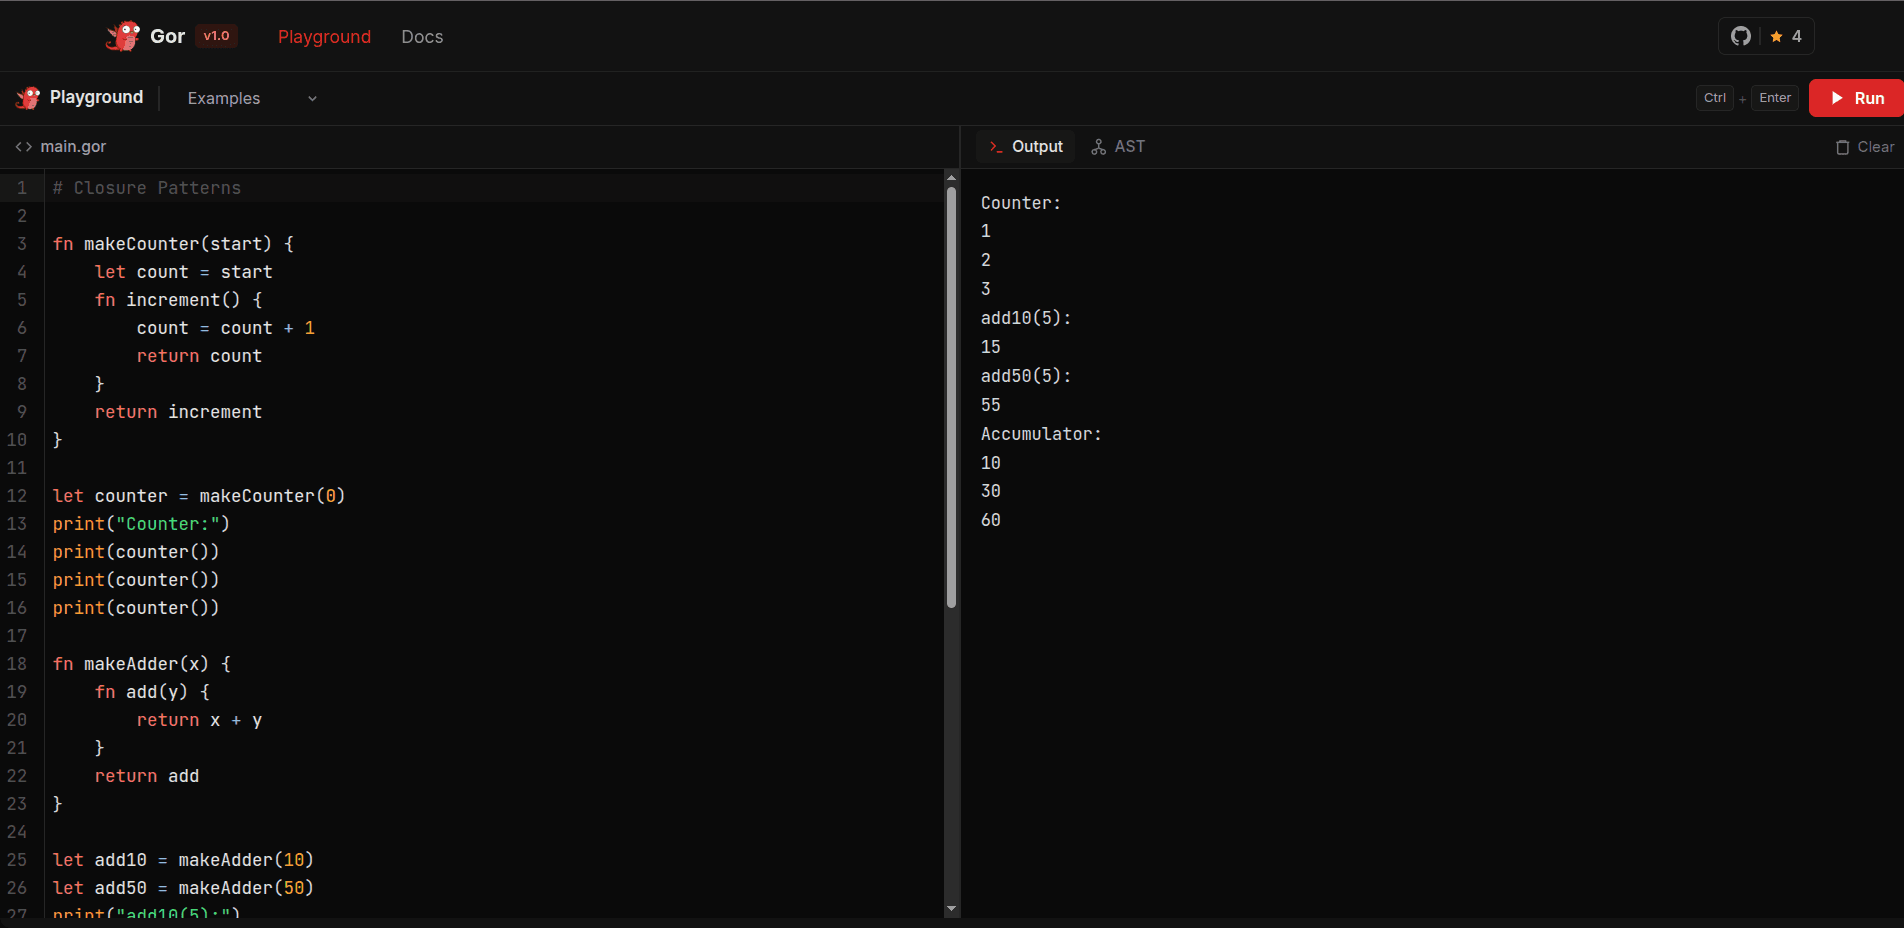Image resolution: width=1904 pixels, height=928 pixels.
Task: Click output value 60
Action: (990, 520)
